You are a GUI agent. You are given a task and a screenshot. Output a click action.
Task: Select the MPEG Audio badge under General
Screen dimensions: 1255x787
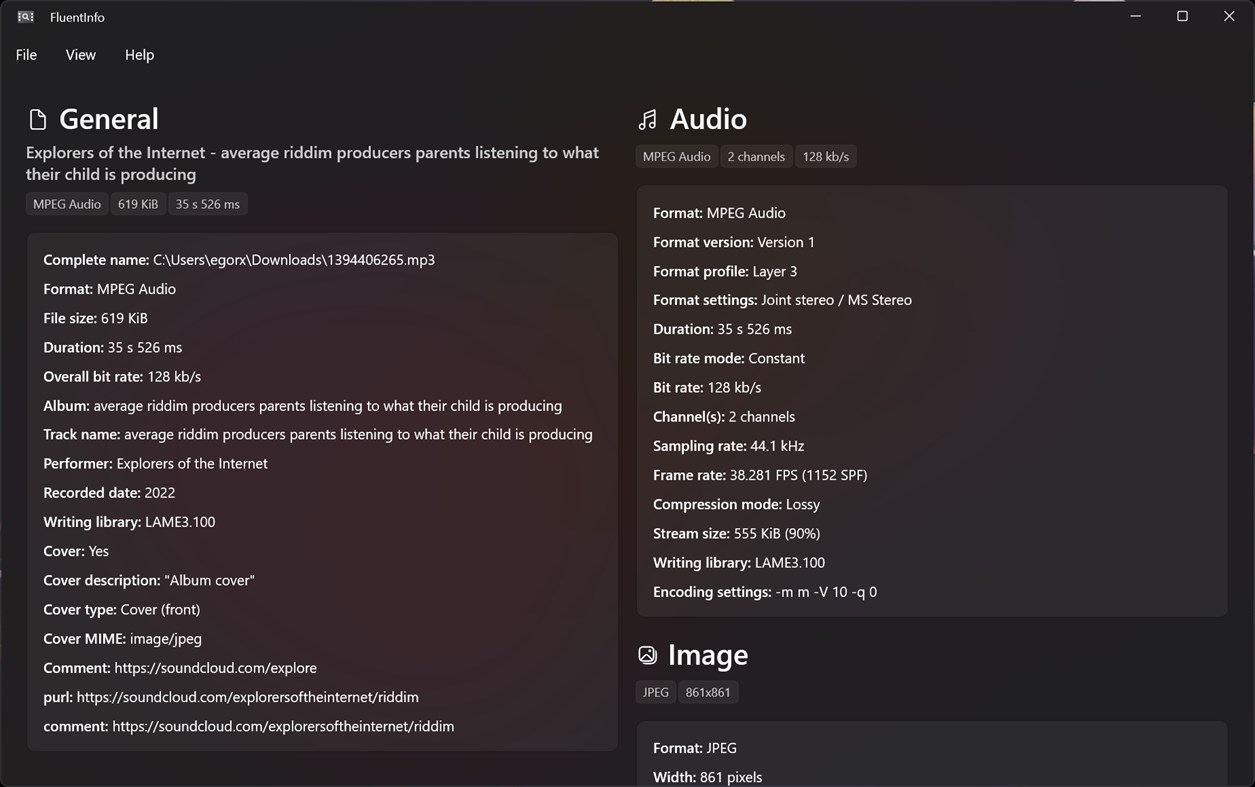(66, 203)
